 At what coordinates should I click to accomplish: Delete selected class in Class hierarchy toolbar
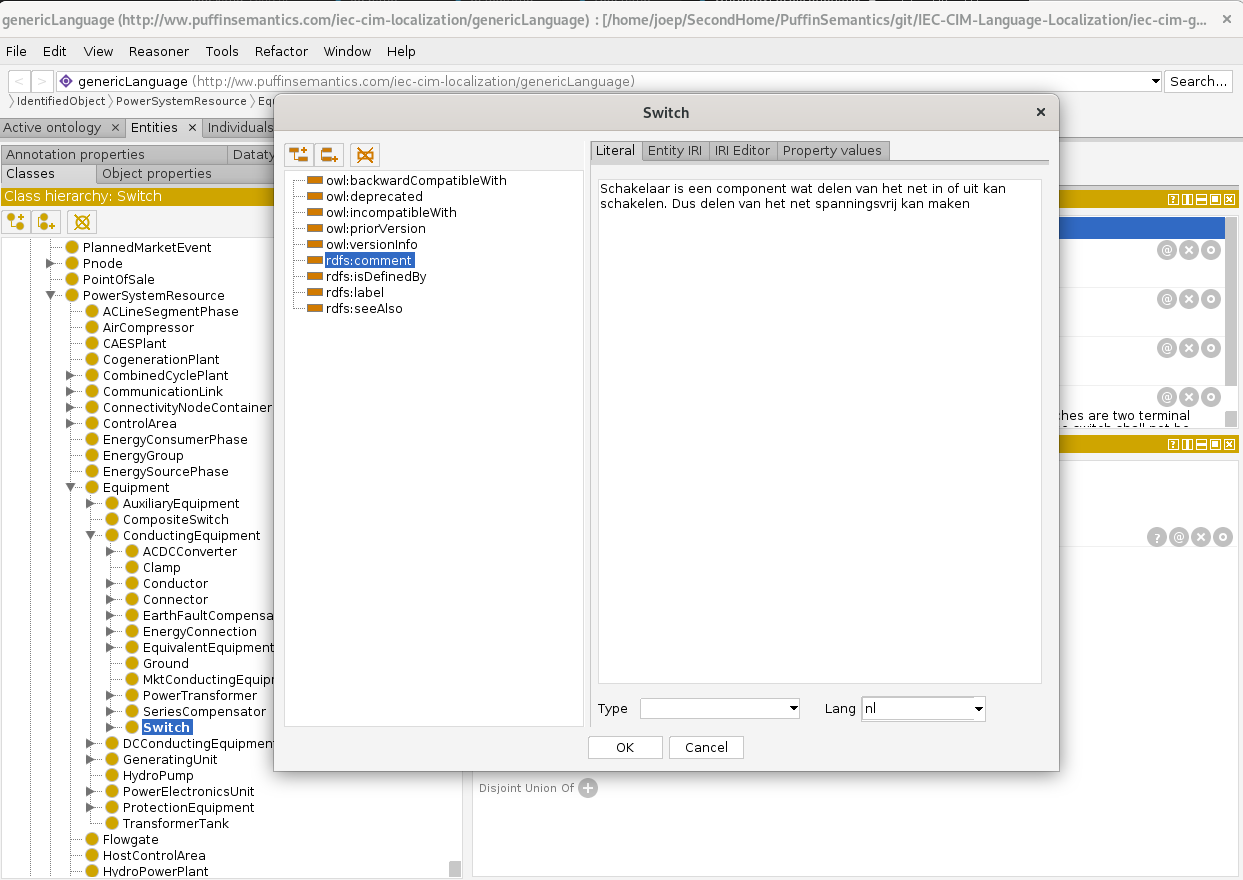pos(82,221)
